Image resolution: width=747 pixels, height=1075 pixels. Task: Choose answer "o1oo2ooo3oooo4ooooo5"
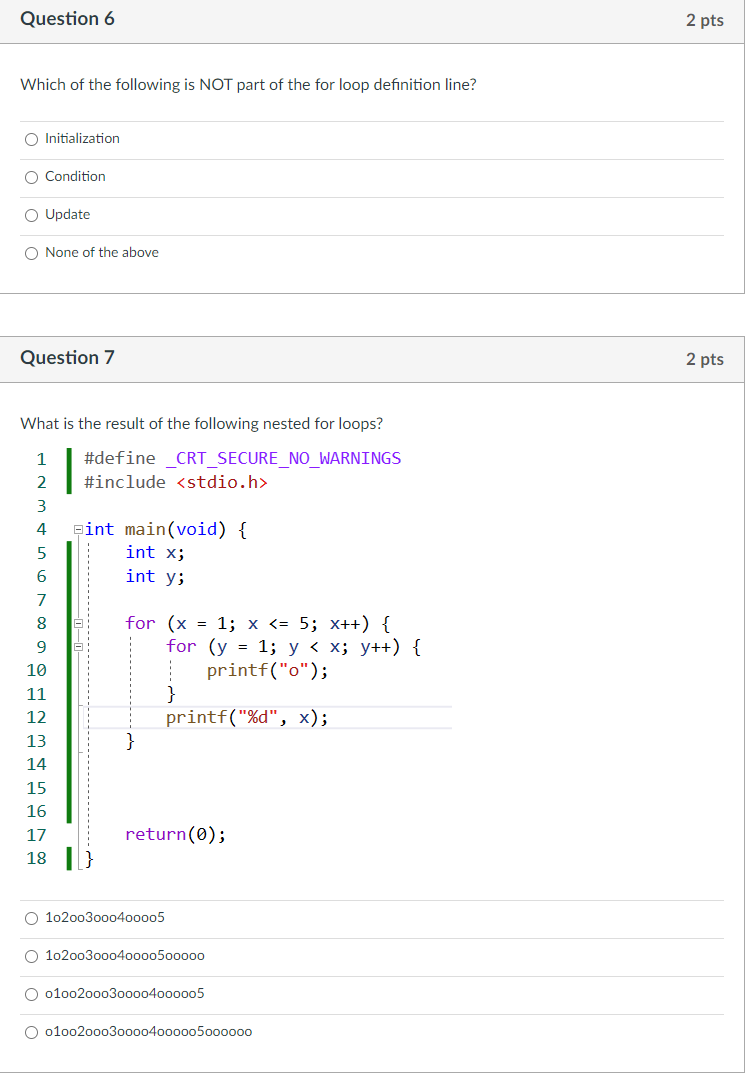31,993
